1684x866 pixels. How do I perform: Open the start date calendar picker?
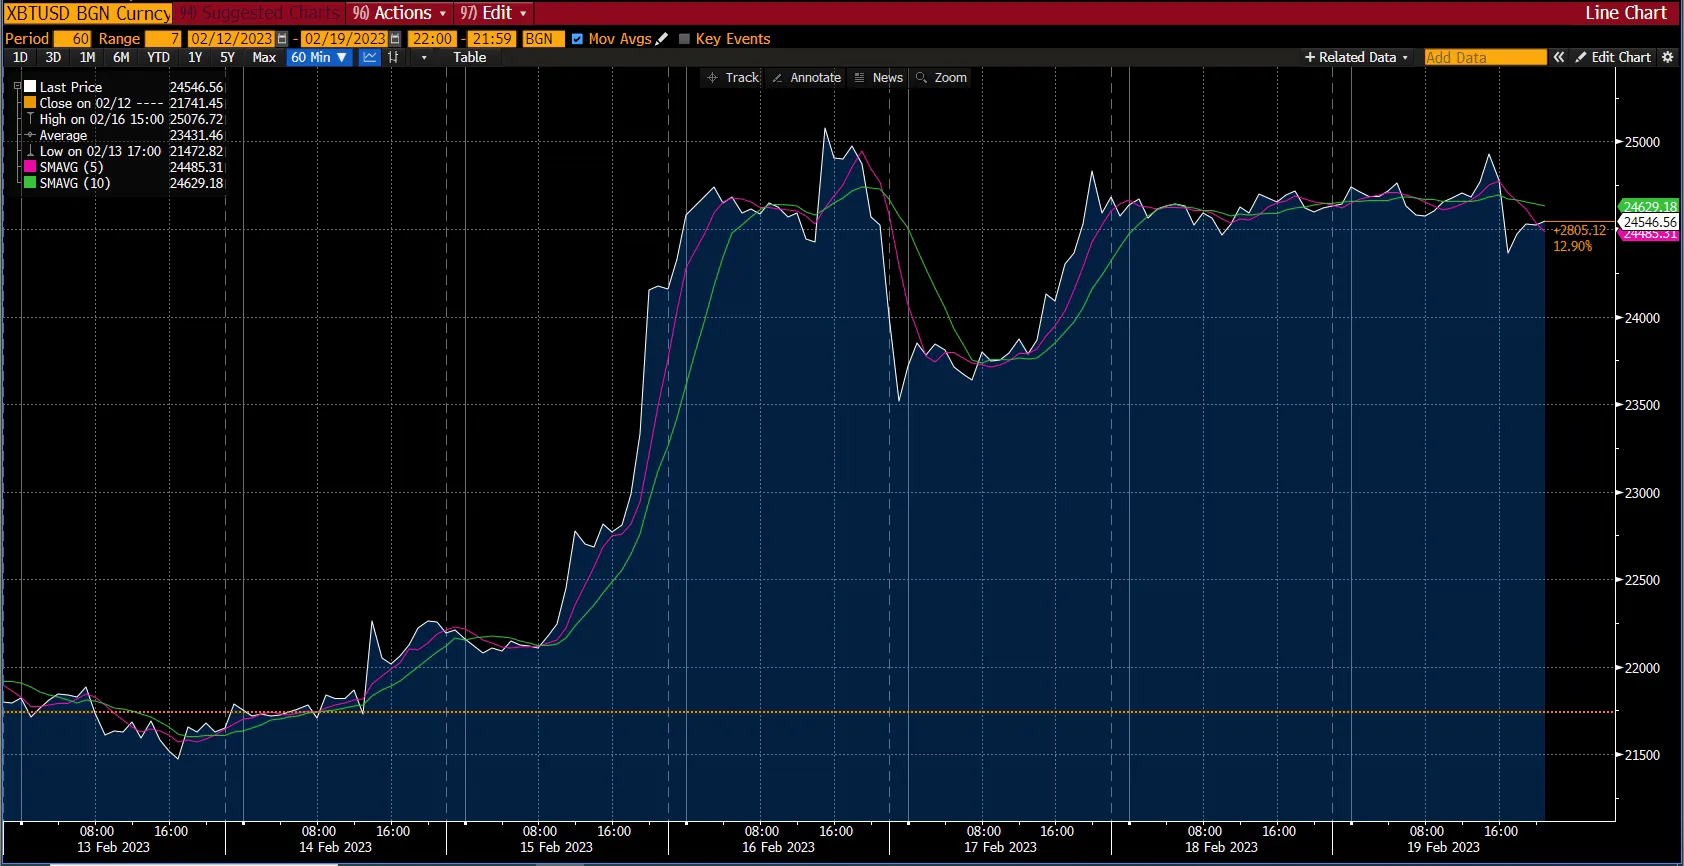click(282, 39)
